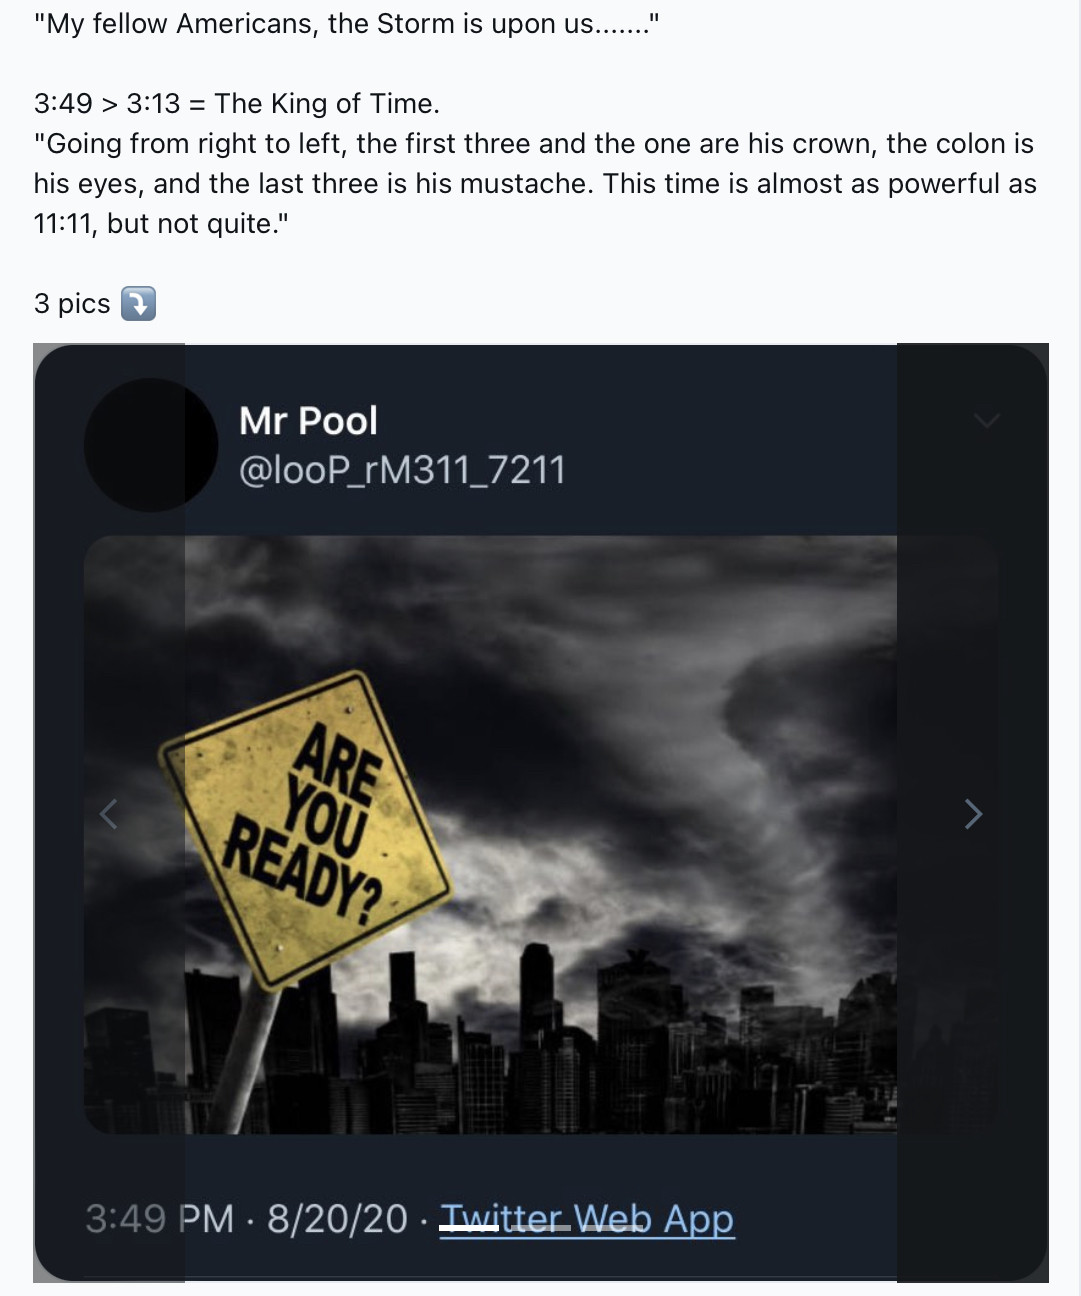
Task: Click the 8/20/20 tweet date
Action: coord(337,1219)
